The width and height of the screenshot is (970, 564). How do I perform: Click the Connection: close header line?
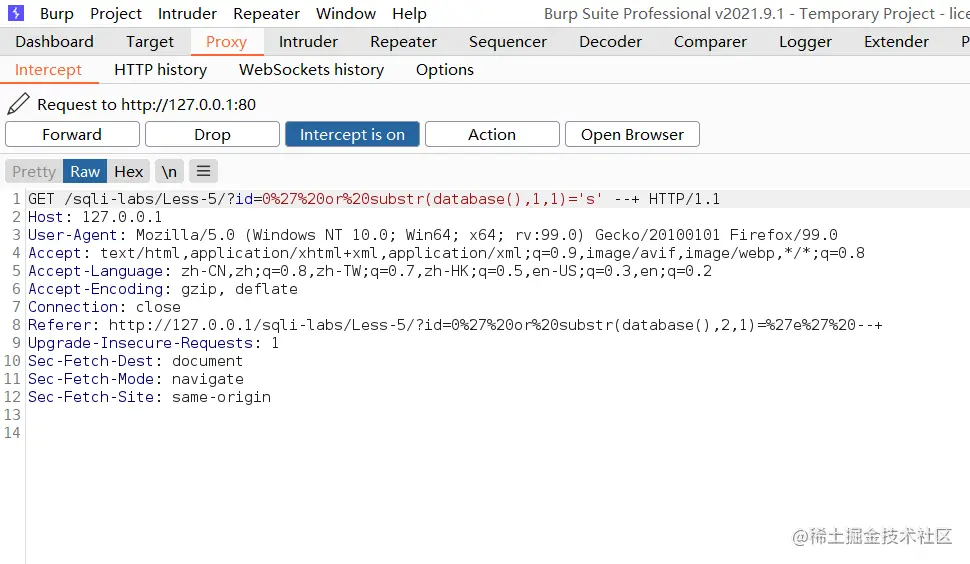click(x=104, y=307)
